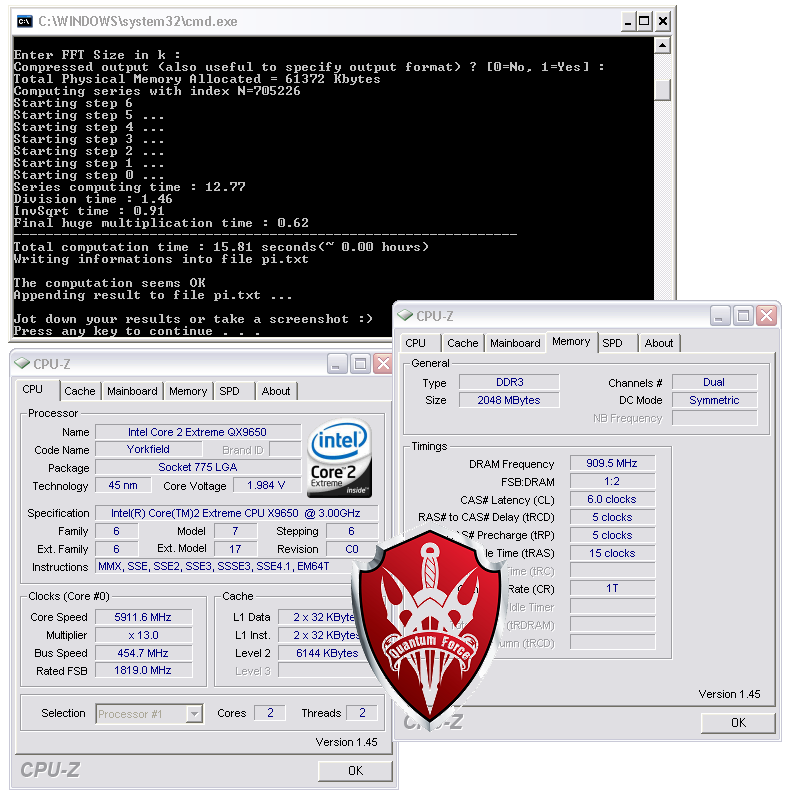Image resolution: width=793 pixels, height=796 pixels.
Task: Click the DC Mode value Symmetric
Action: pyautogui.click(x=714, y=400)
